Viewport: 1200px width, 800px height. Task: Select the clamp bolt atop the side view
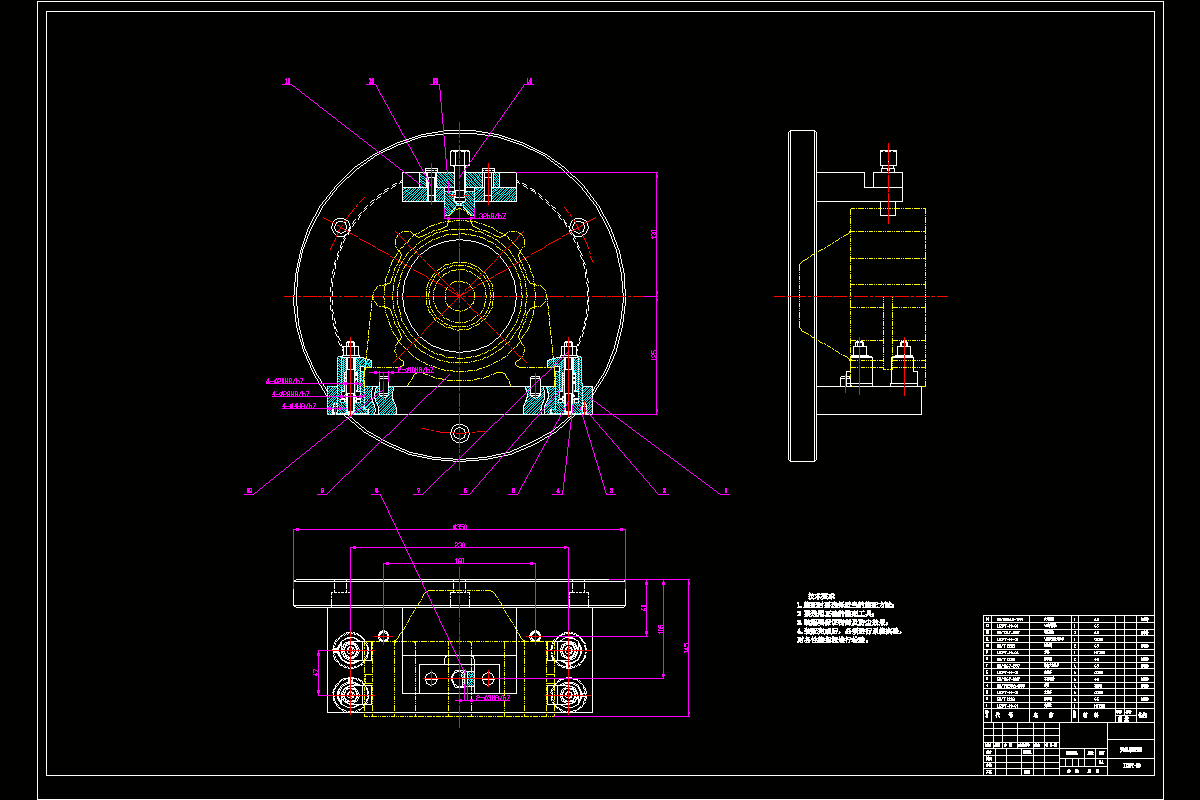[887, 159]
